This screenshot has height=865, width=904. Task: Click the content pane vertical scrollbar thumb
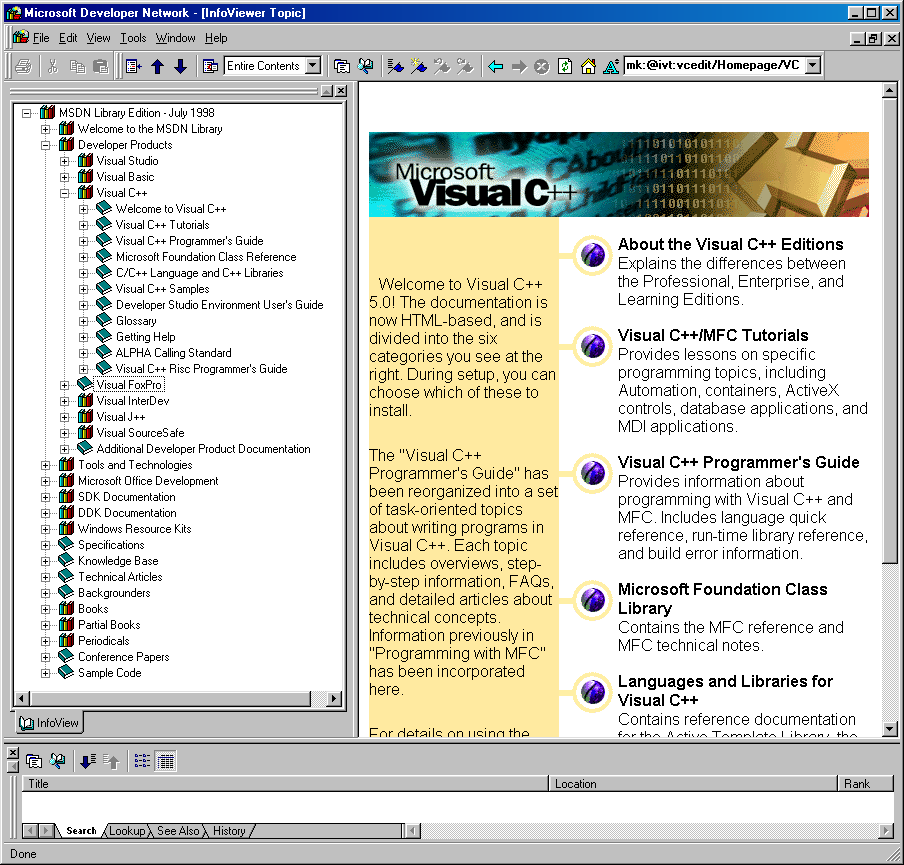point(890,330)
